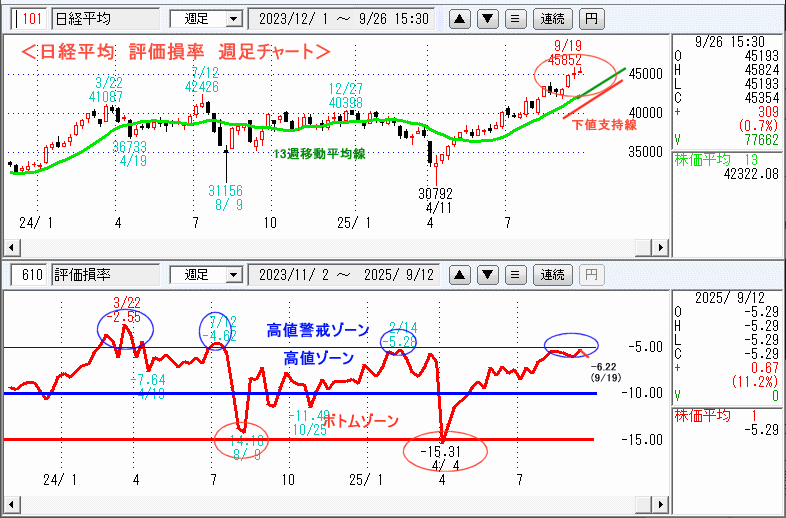Click right scroll arrow of top chart scrollbar
This screenshot has width=786, height=518.
(657, 247)
